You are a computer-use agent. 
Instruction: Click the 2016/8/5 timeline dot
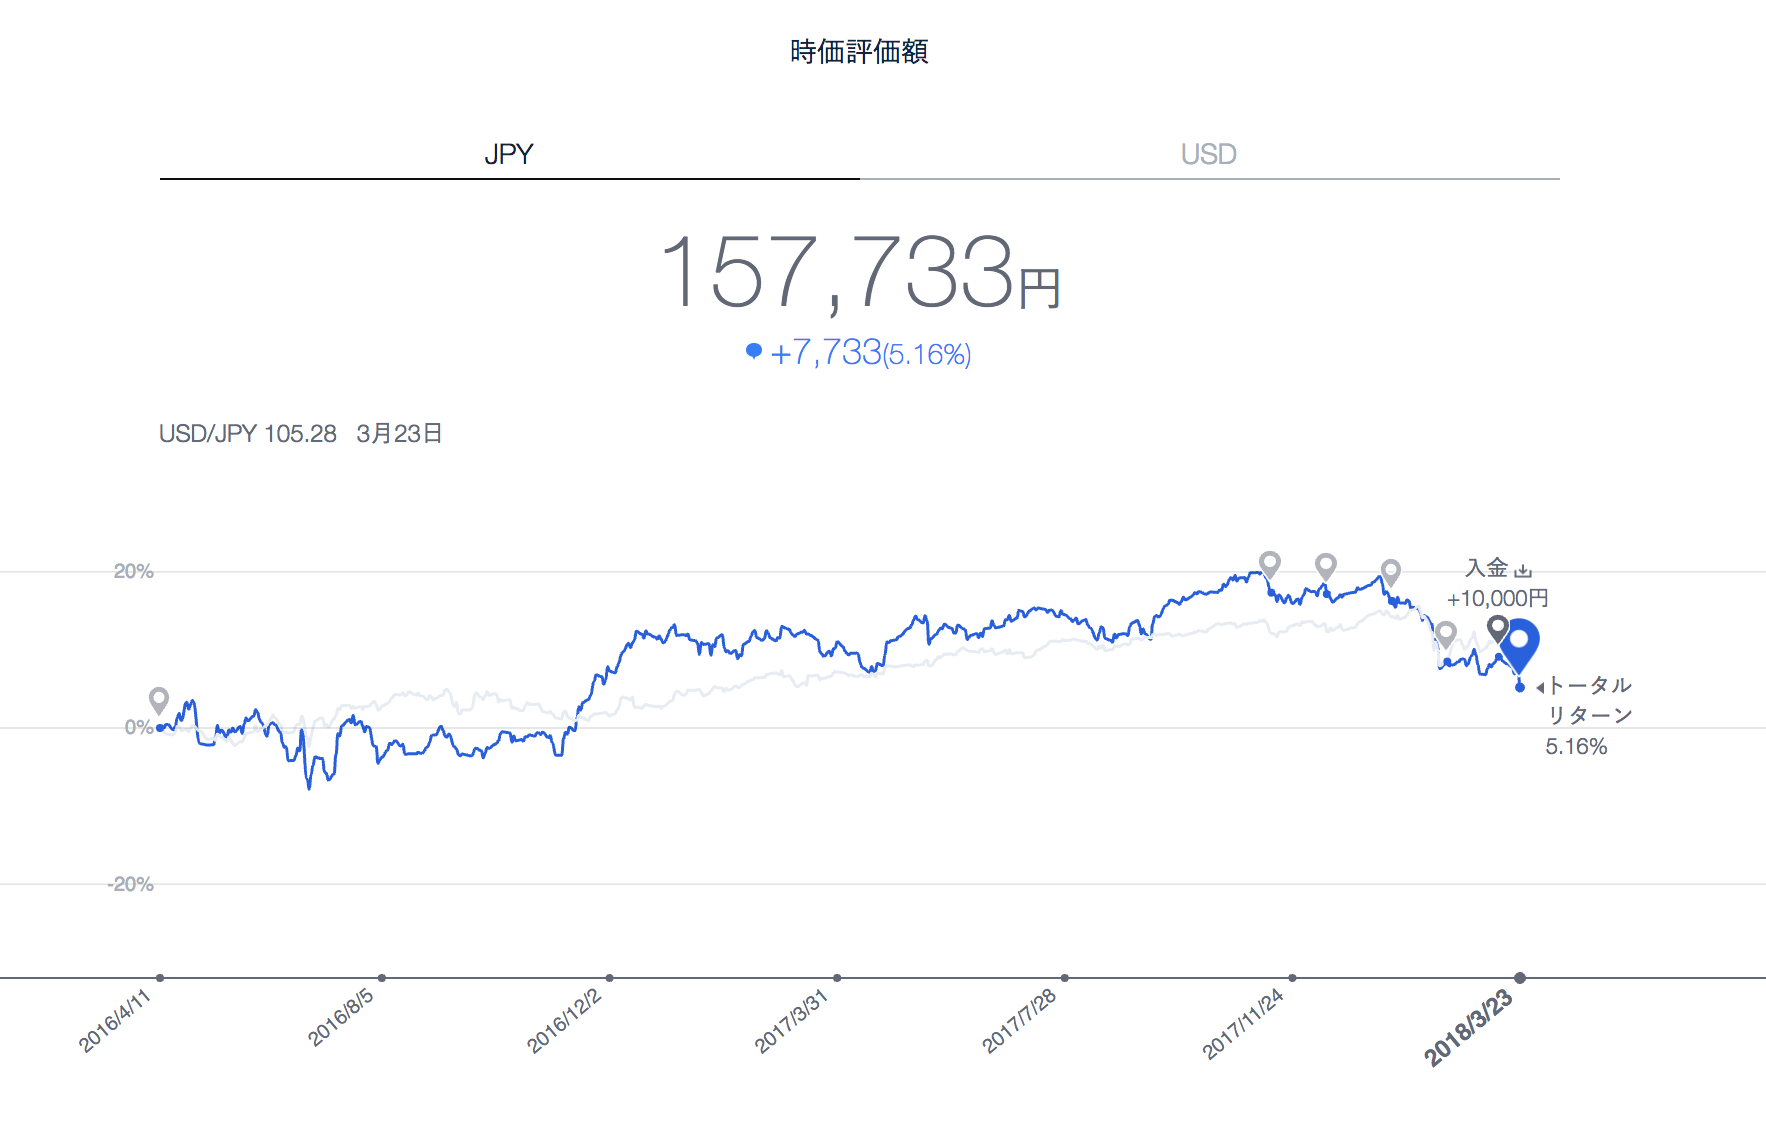coord(382,978)
